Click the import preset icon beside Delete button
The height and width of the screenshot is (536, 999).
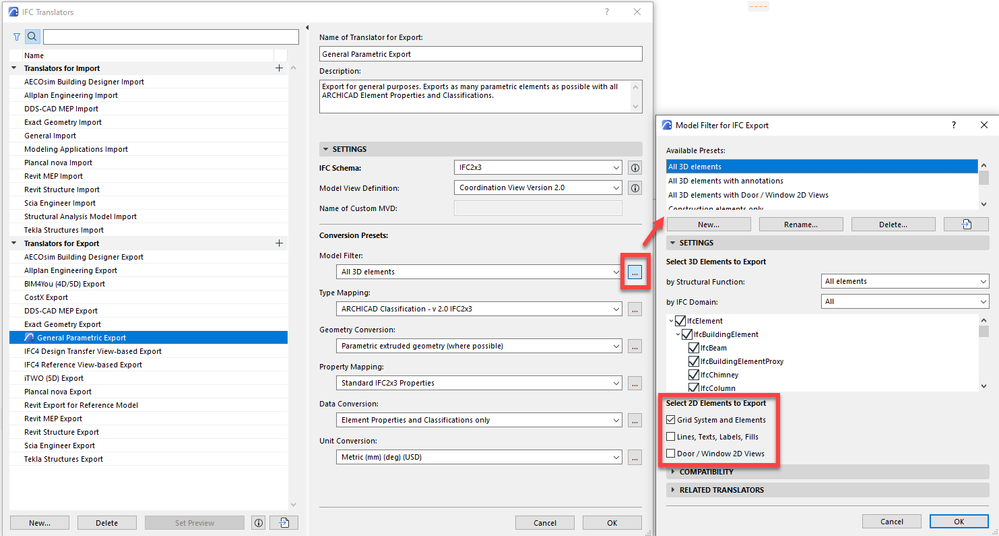(x=967, y=224)
